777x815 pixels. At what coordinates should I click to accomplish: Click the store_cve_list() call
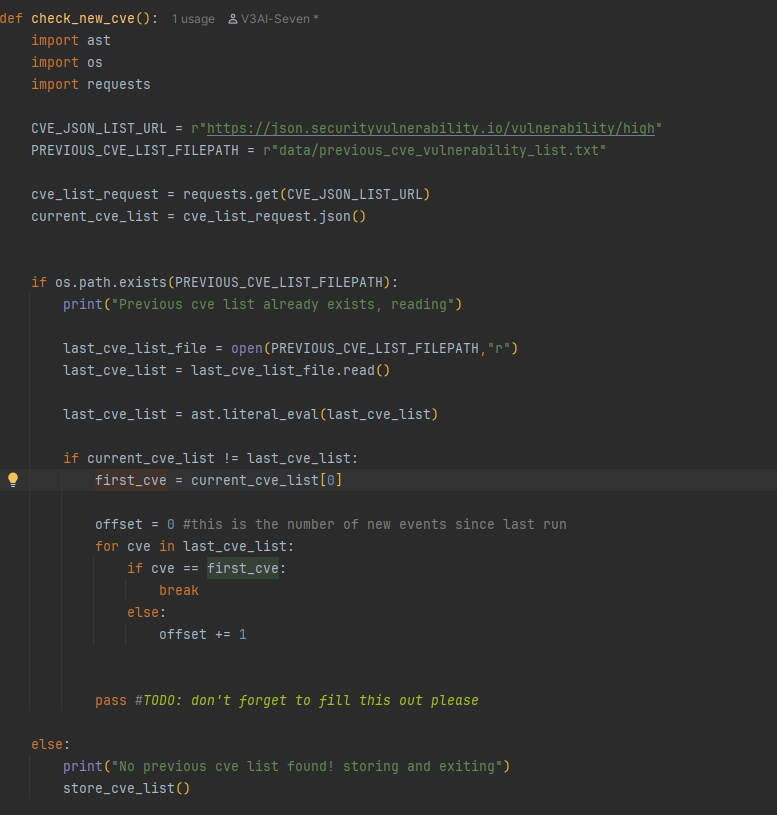tap(126, 788)
